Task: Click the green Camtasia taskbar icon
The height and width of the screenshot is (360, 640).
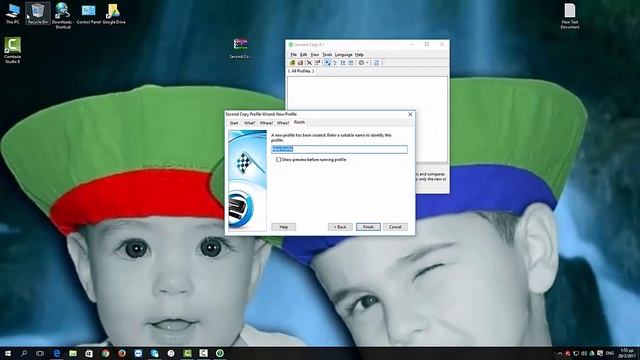Action: 187,353
